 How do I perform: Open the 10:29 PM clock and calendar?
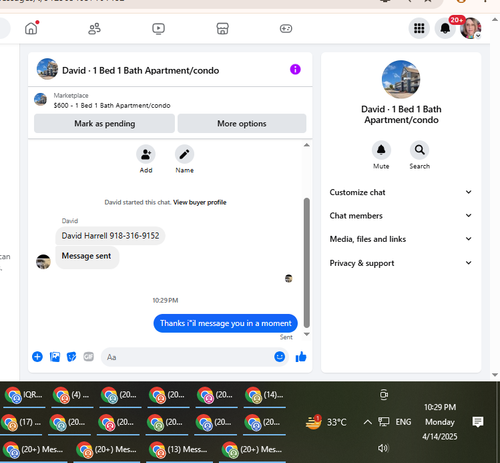tap(440, 422)
